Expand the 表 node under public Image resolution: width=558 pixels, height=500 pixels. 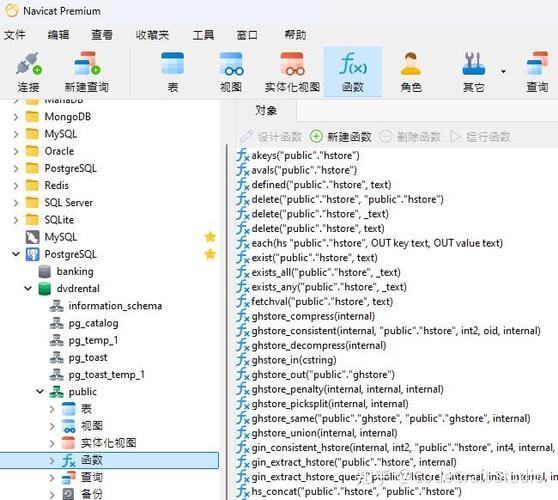click(x=52, y=409)
